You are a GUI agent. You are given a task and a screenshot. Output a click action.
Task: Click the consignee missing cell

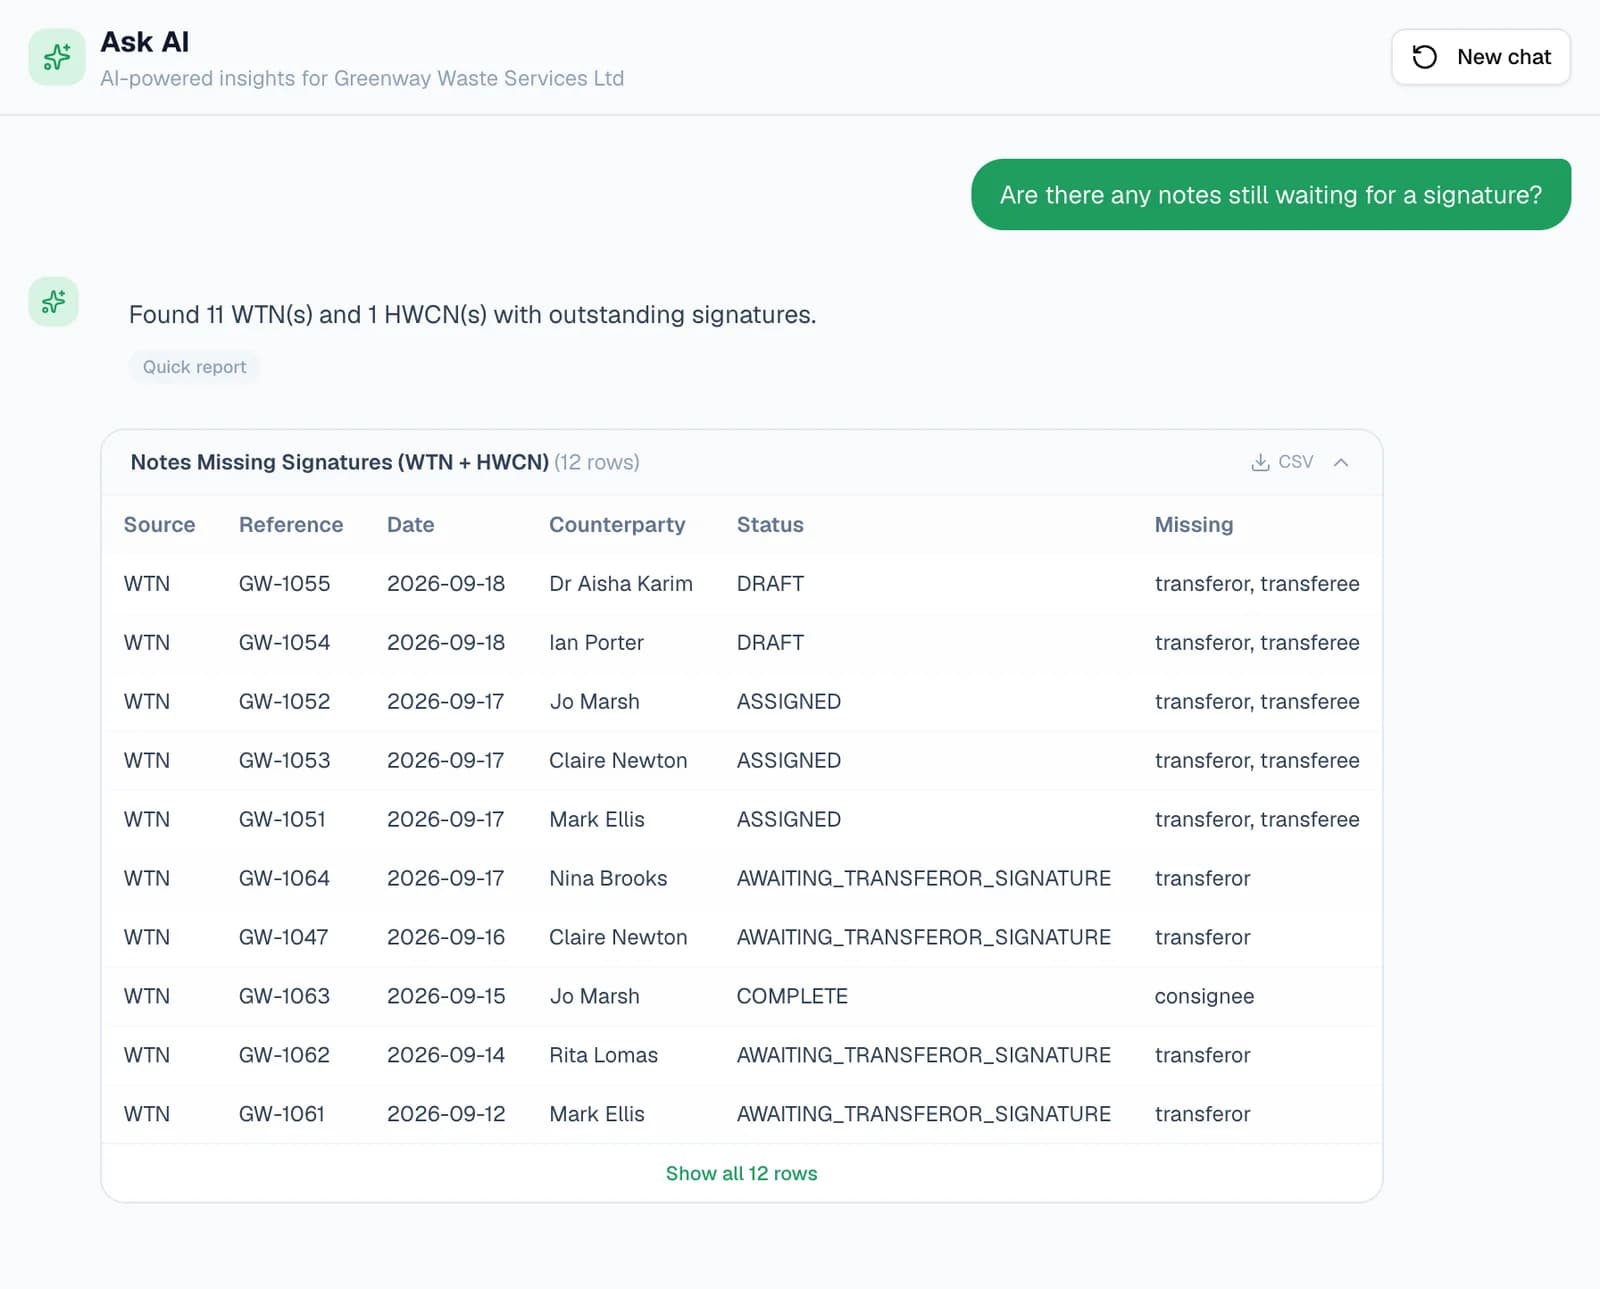tap(1204, 997)
